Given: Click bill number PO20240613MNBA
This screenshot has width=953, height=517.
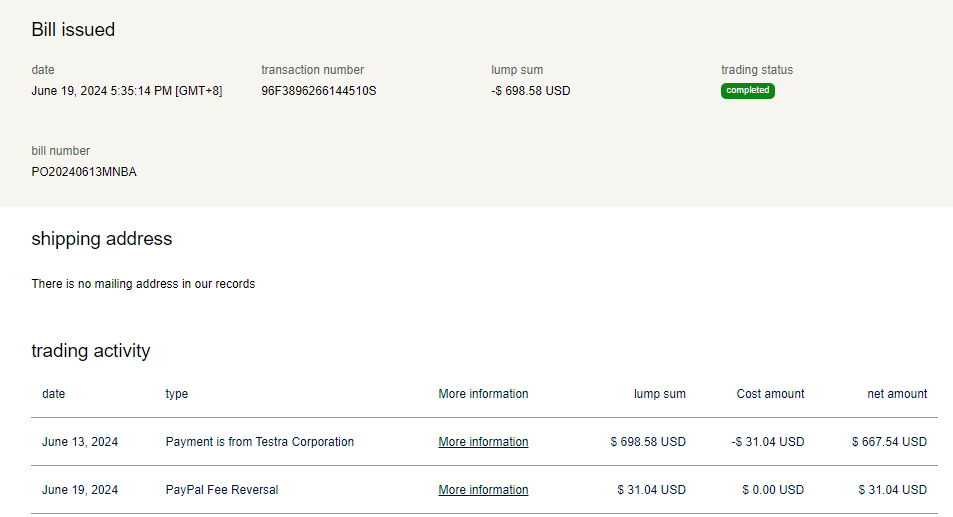Looking at the screenshot, I should pos(84,172).
